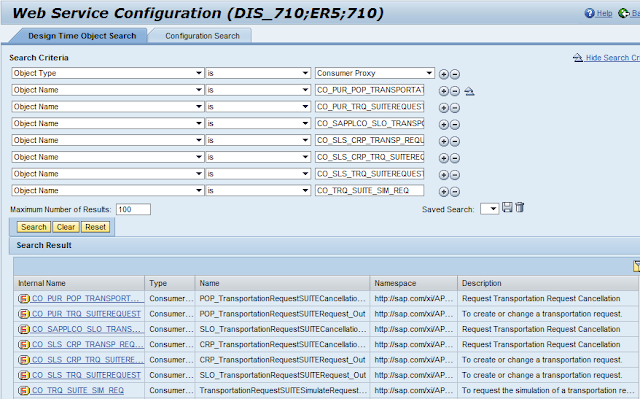Remove the CO_SLS_CRP_TRQ_SUITEREQ criteria row

[x=455, y=158]
